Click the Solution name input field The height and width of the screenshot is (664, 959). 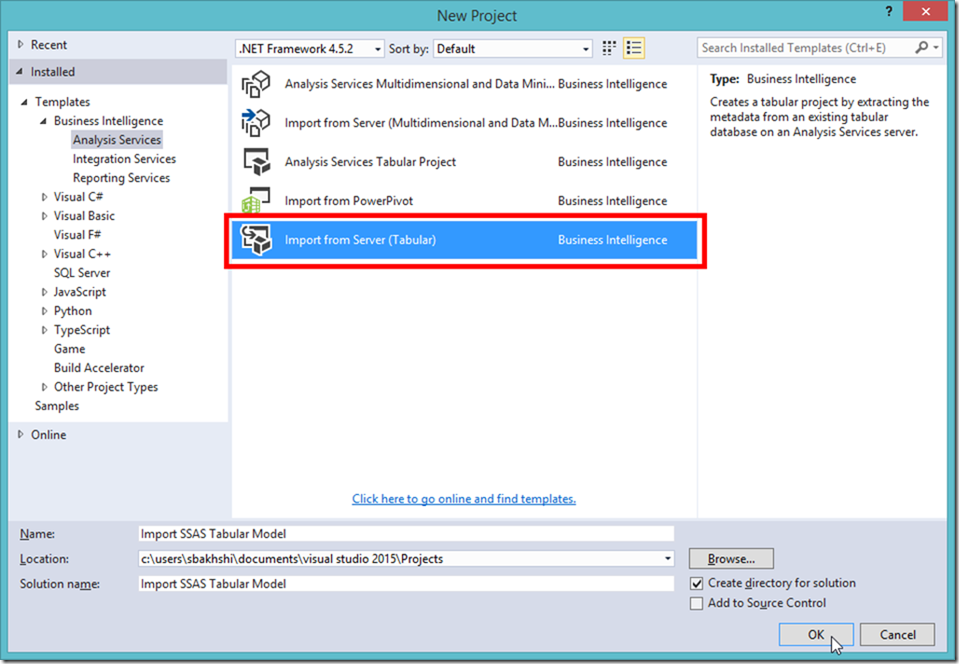406,584
